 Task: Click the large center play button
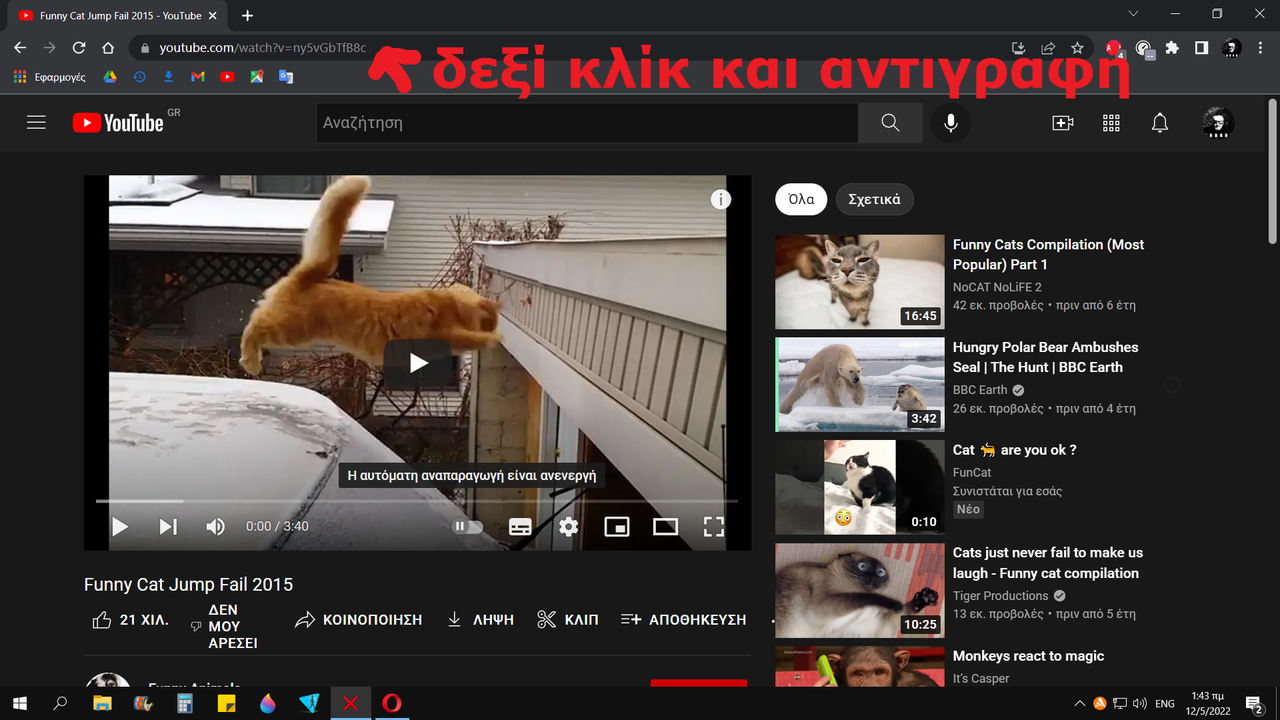click(418, 363)
